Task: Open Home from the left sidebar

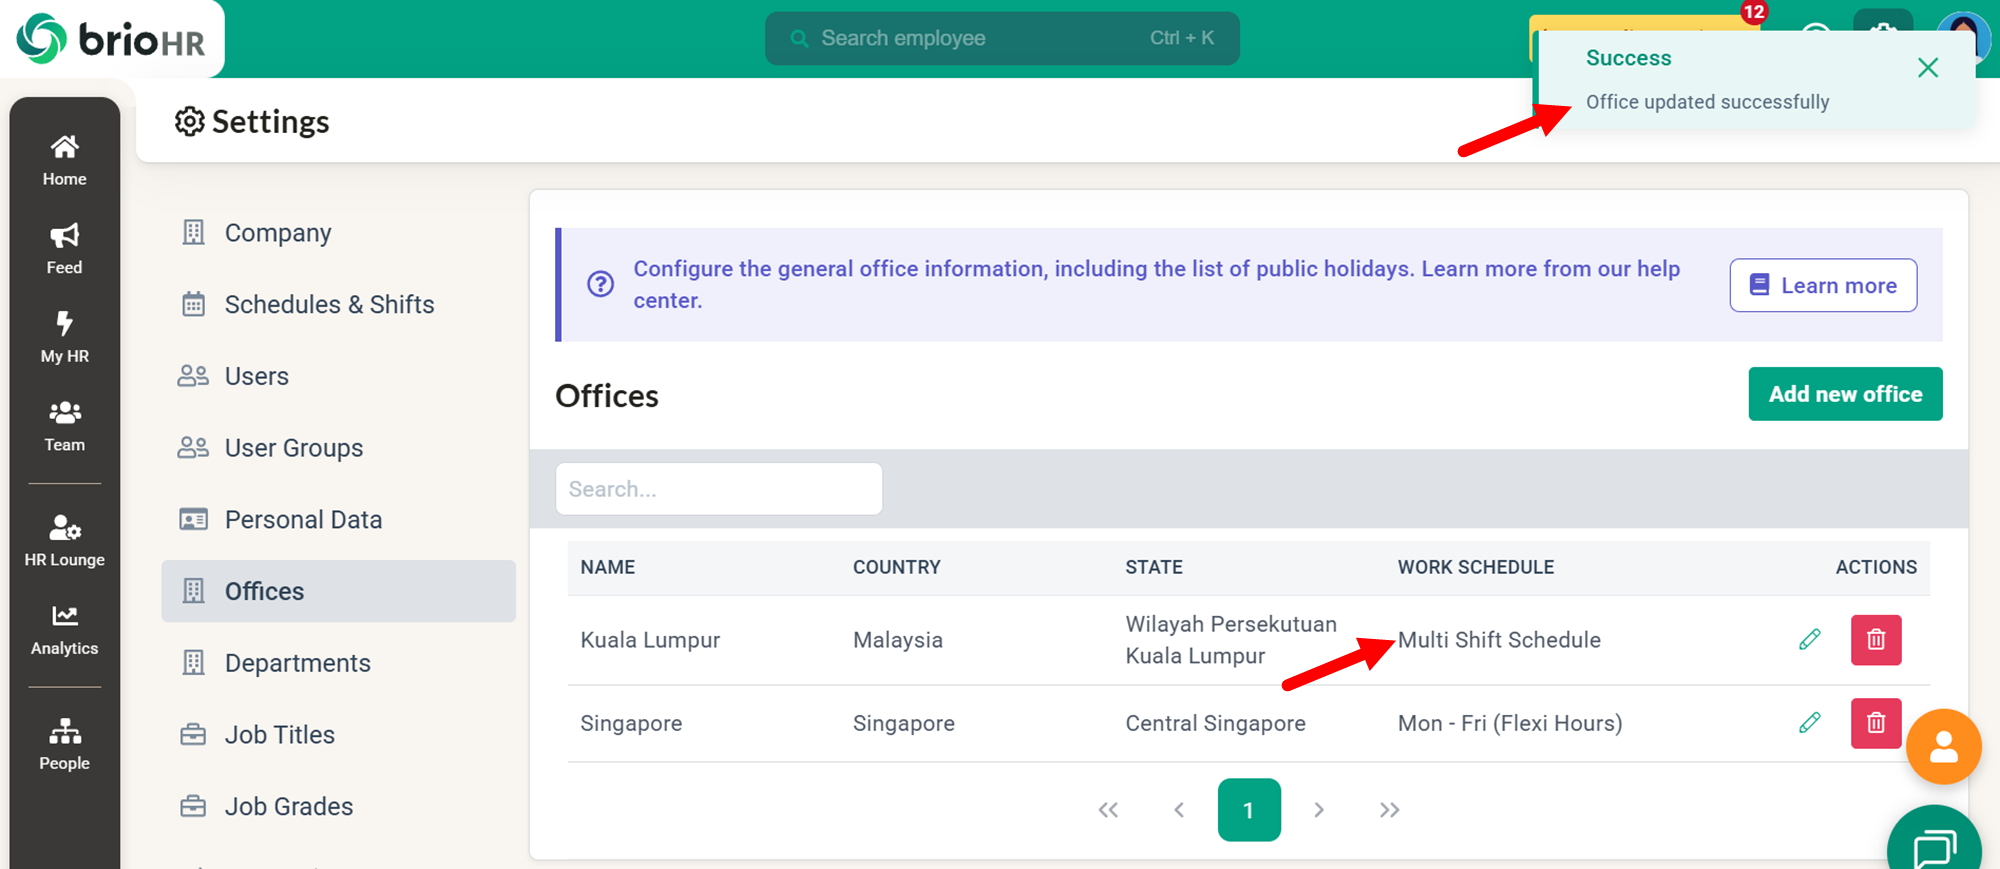Action: coord(64,160)
